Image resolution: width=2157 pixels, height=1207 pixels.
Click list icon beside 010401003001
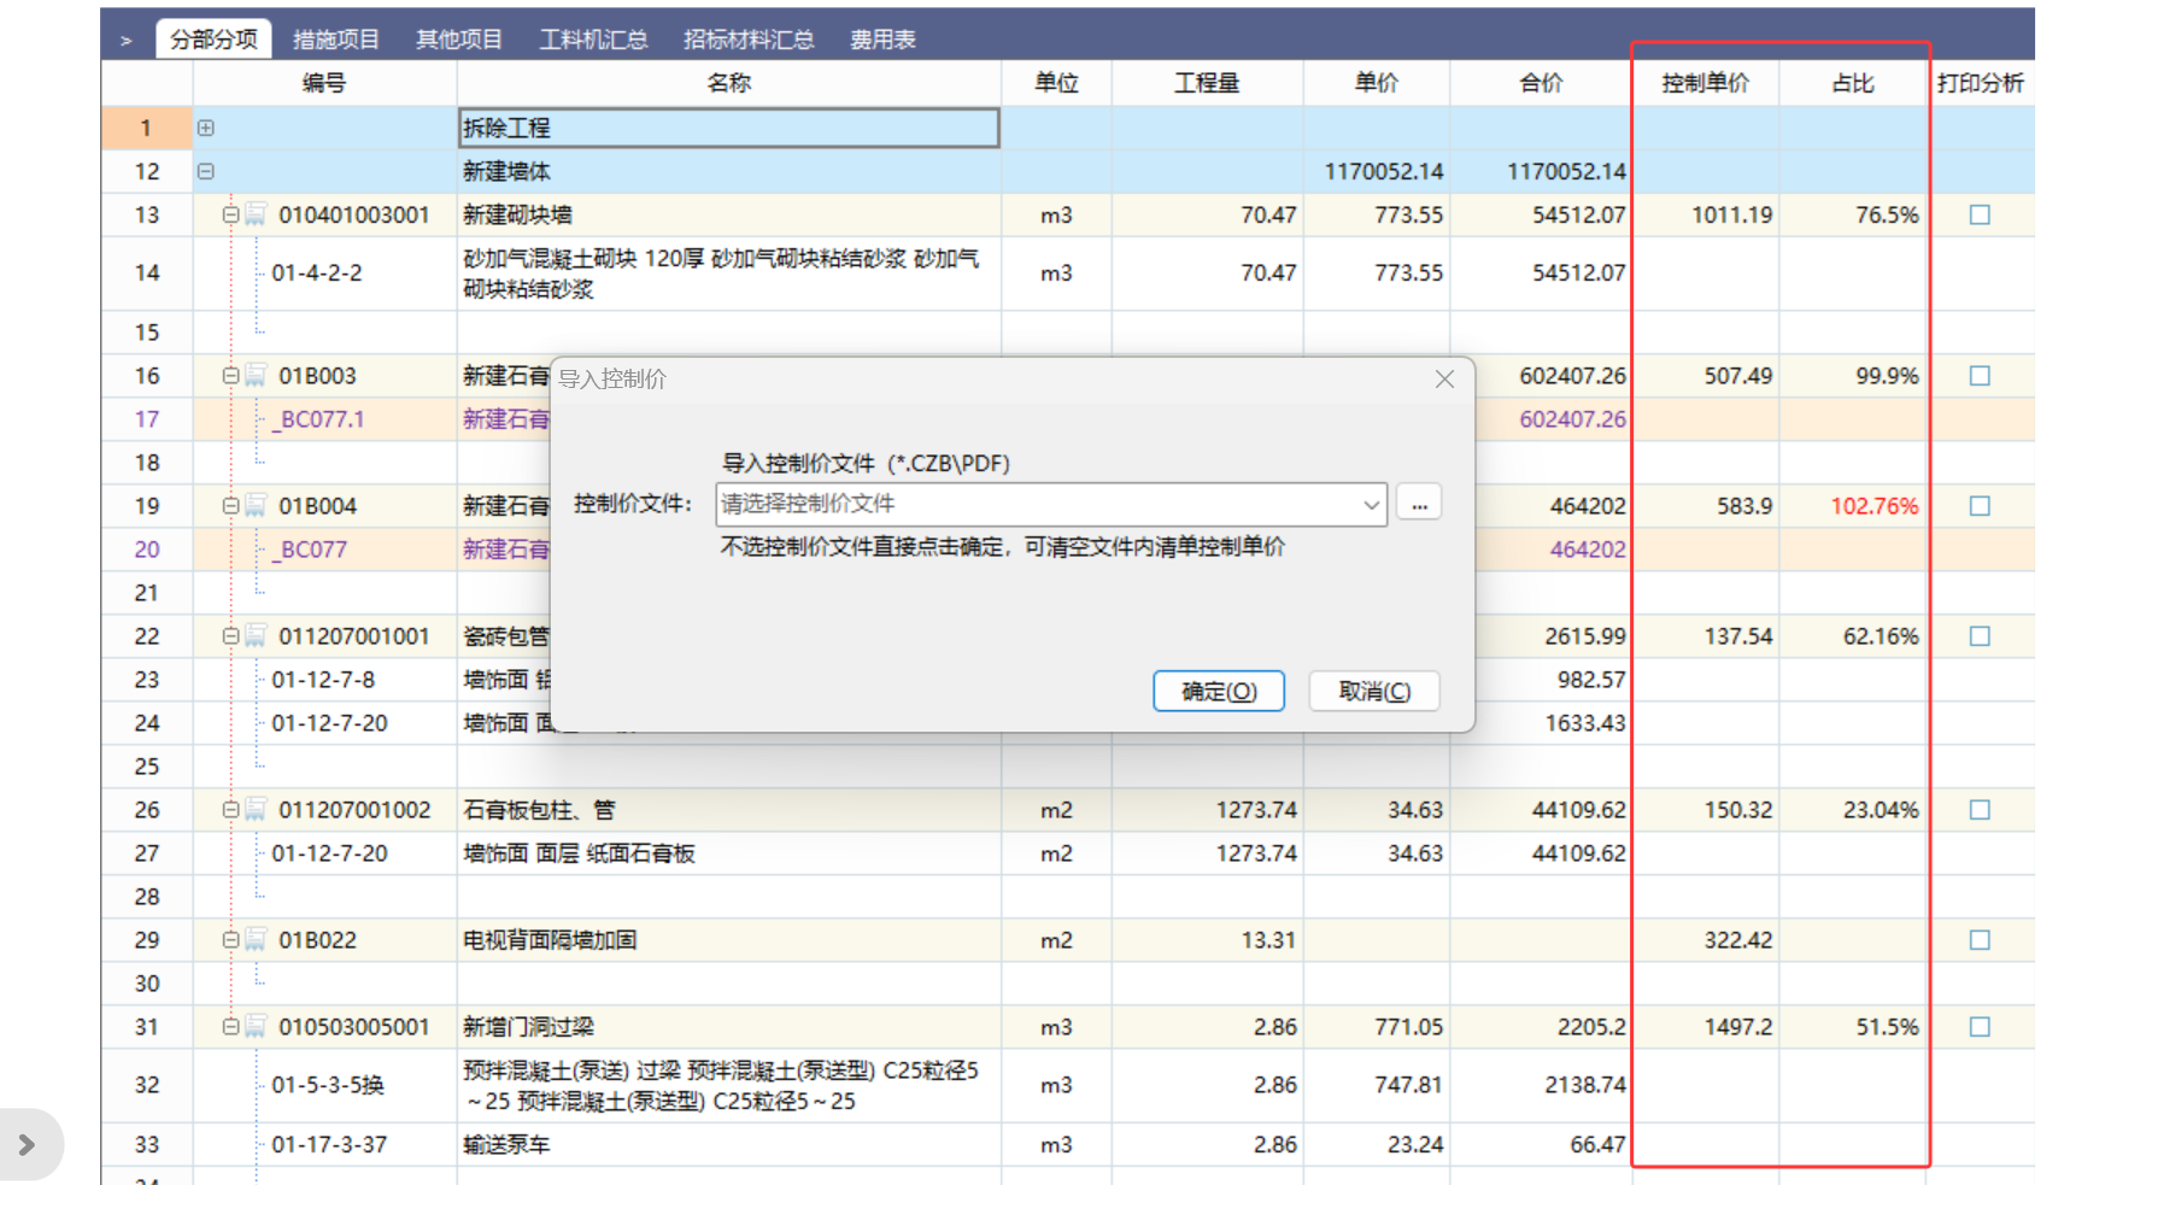click(256, 214)
